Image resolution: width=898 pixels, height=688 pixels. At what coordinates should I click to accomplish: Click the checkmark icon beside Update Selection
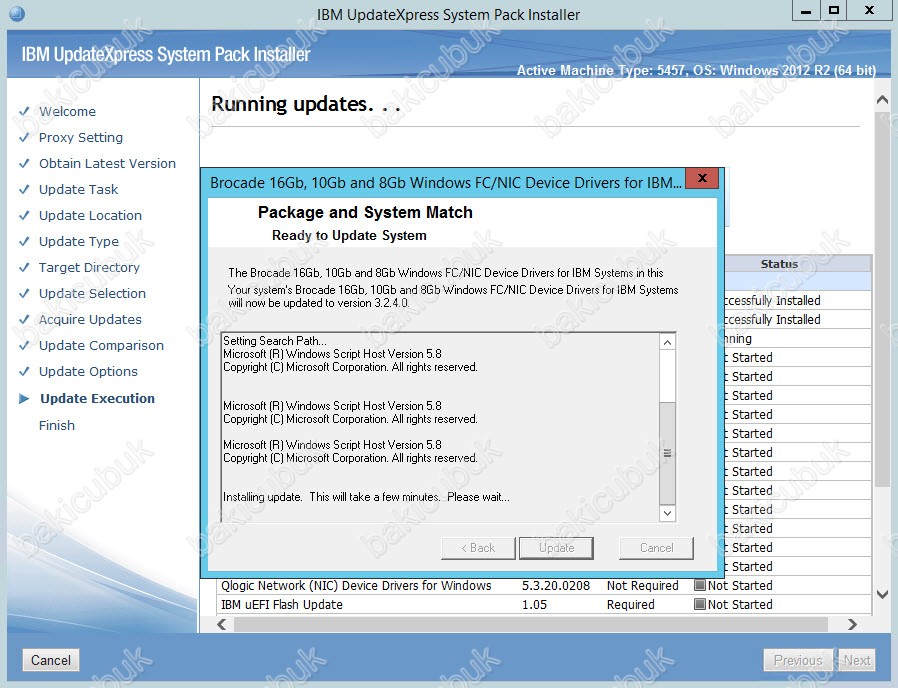click(x=24, y=293)
